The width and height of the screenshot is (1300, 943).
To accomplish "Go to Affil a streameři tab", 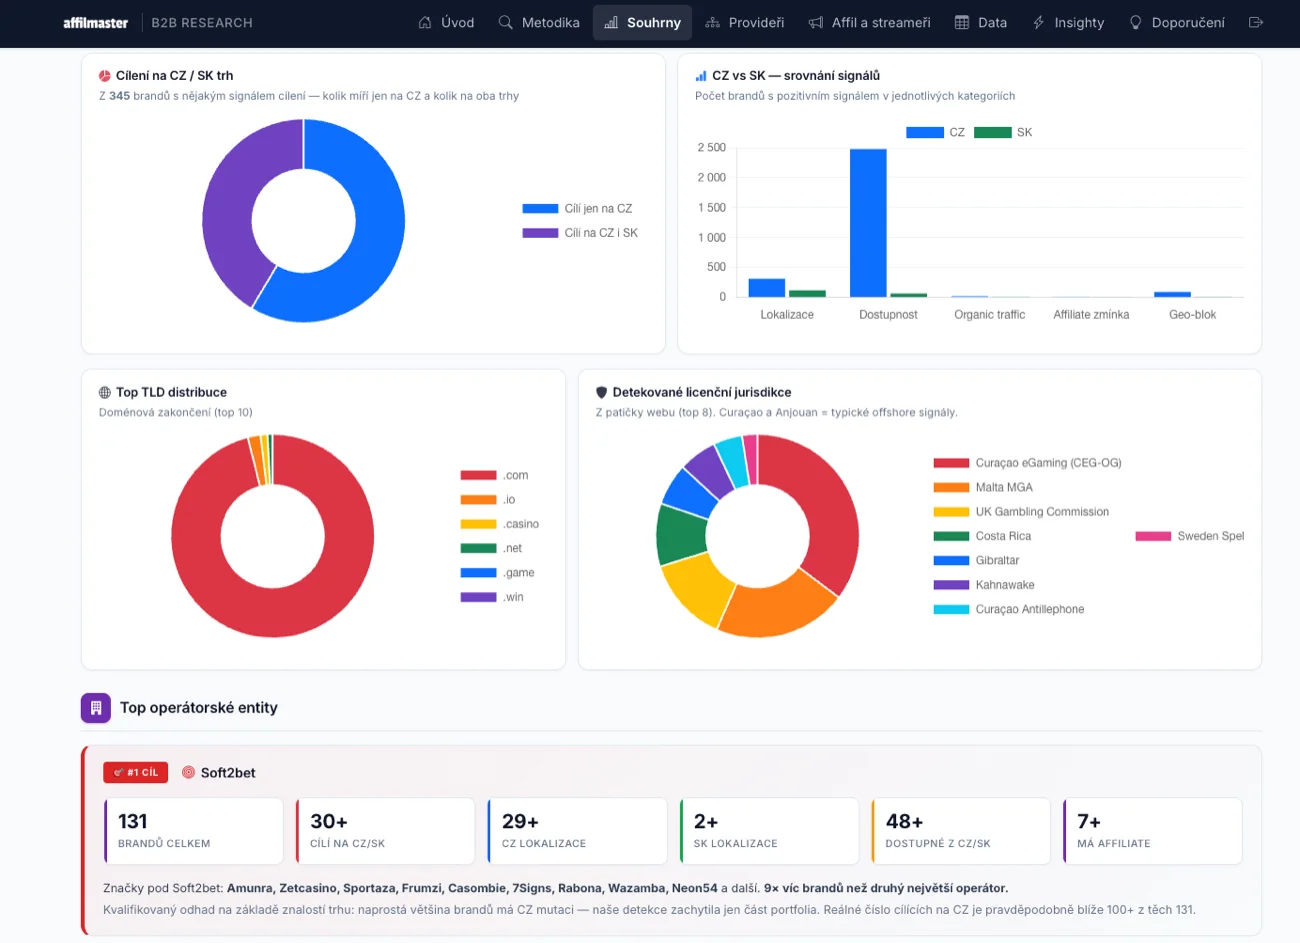I will point(870,22).
